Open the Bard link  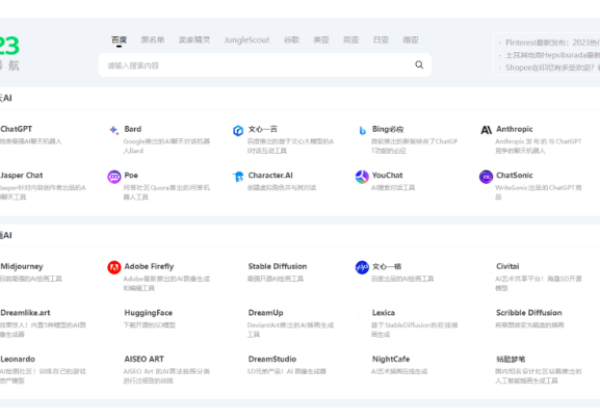(133, 129)
